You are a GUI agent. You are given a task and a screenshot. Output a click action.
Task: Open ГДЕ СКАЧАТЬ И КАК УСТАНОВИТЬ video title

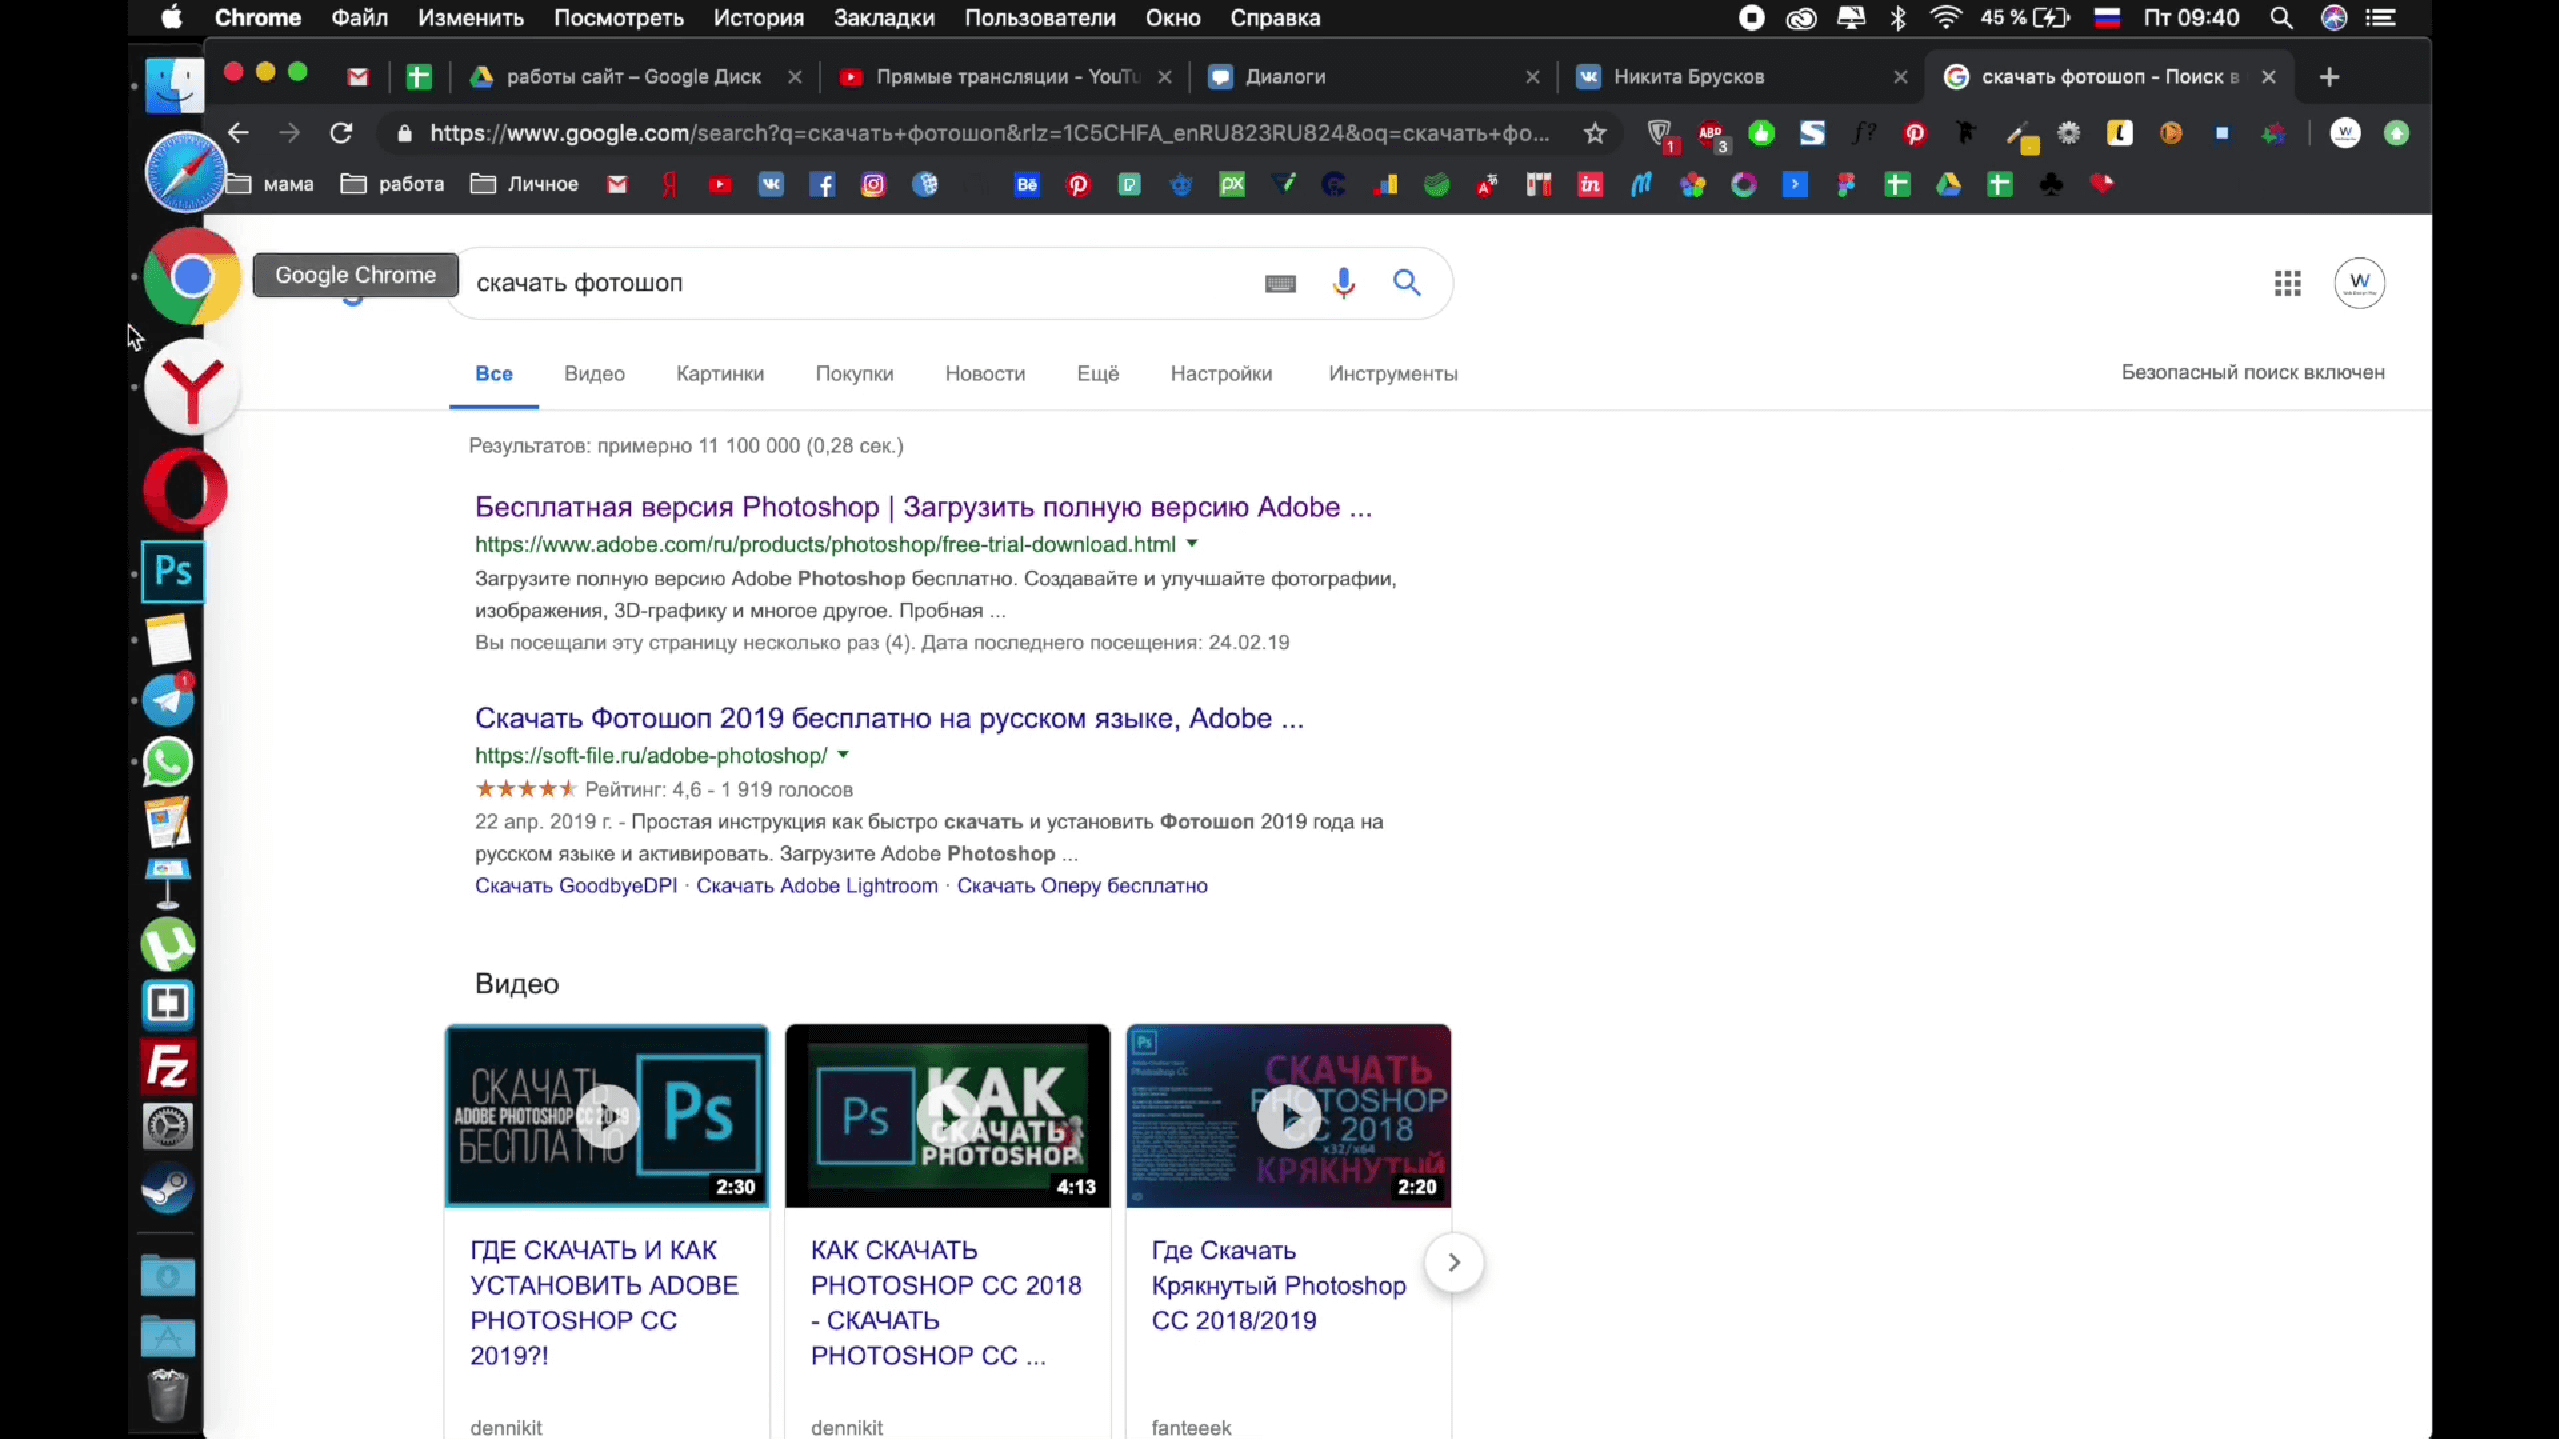(x=604, y=1302)
